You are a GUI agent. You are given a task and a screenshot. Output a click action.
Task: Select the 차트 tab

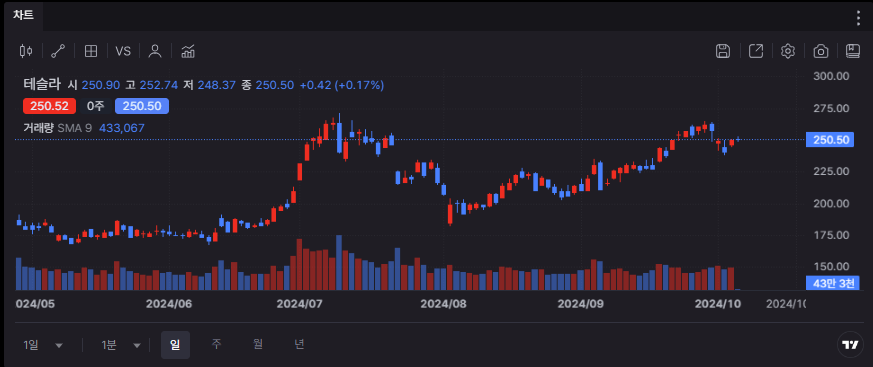24,16
